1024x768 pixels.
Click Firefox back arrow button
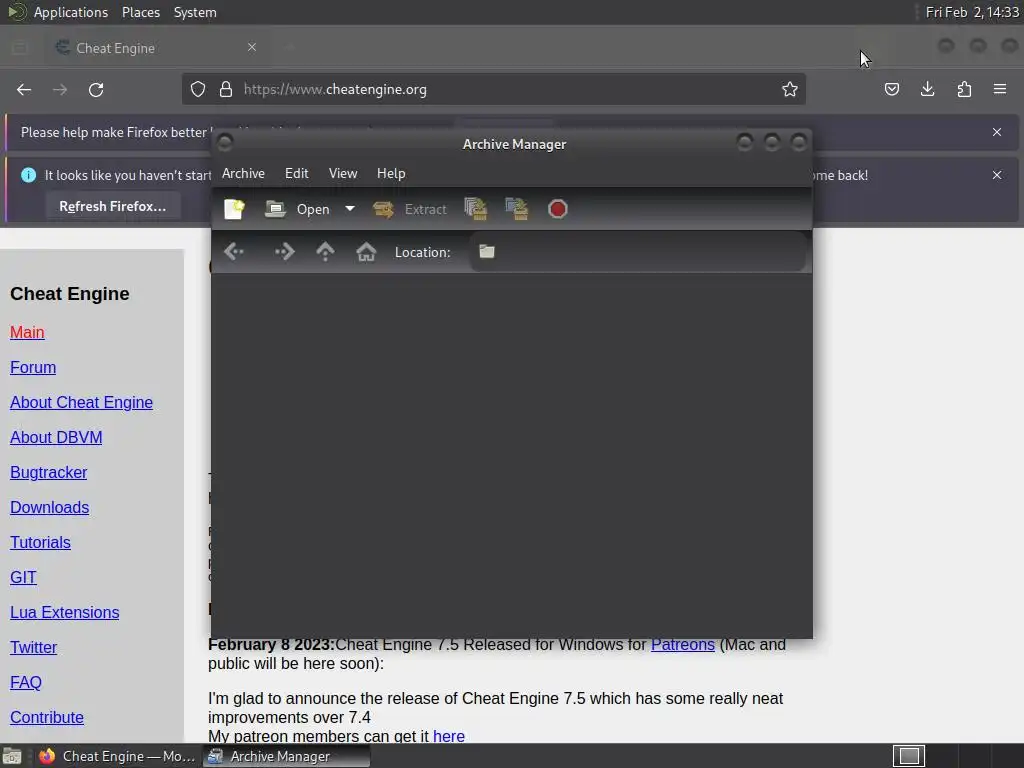pos(24,89)
